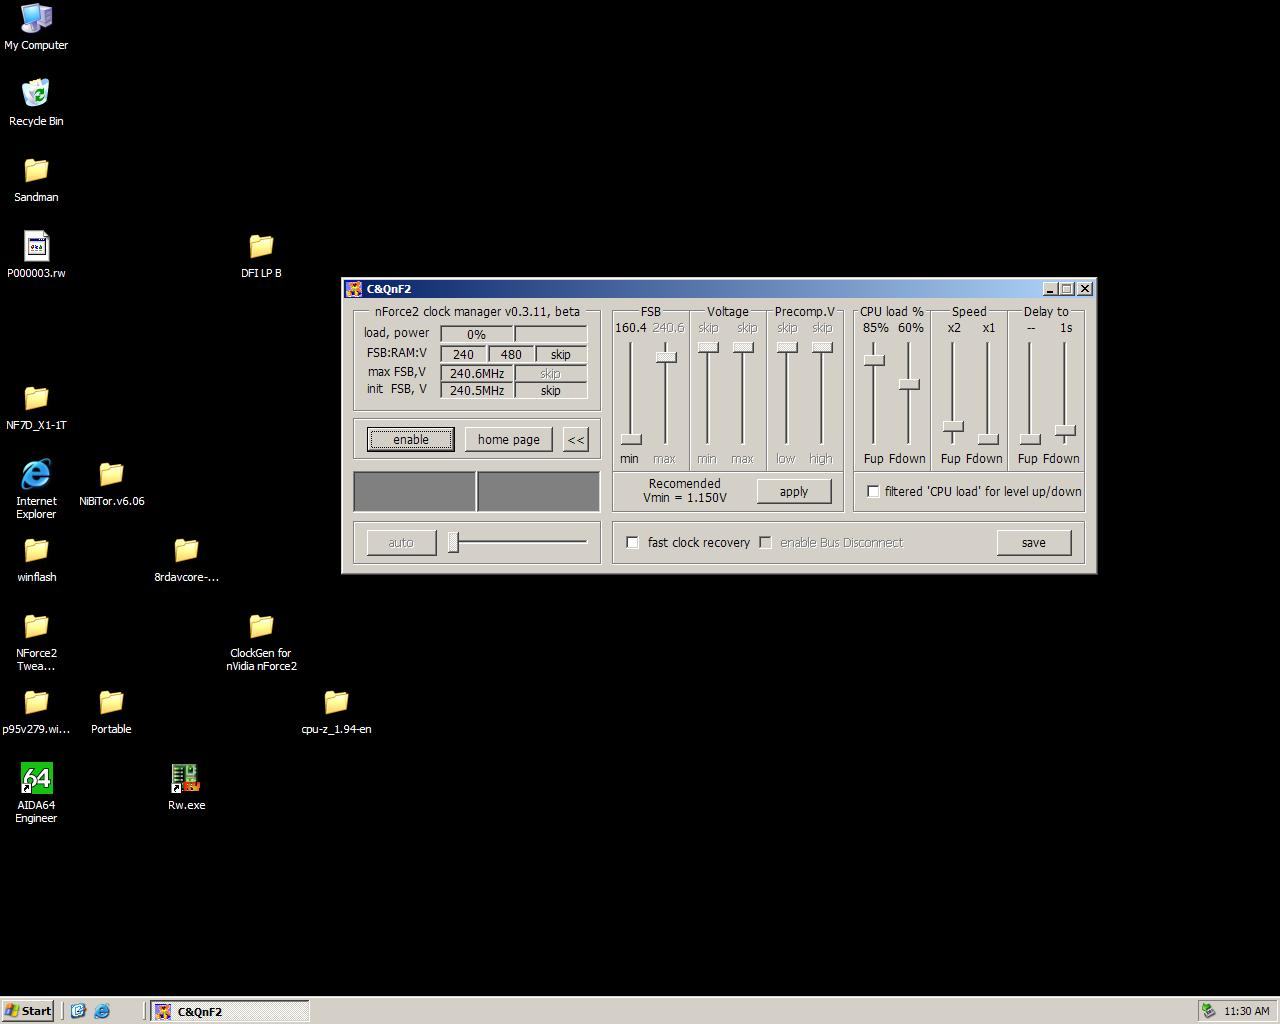Select the p95v279 folder icon
The height and width of the screenshot is (1024, 1280).
36,711
